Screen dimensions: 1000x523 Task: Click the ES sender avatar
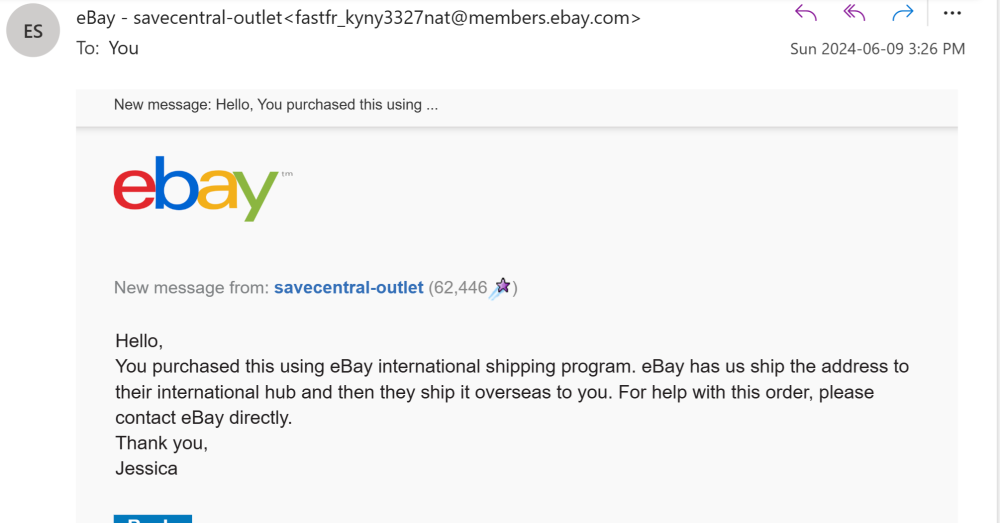tap(33, 31)
